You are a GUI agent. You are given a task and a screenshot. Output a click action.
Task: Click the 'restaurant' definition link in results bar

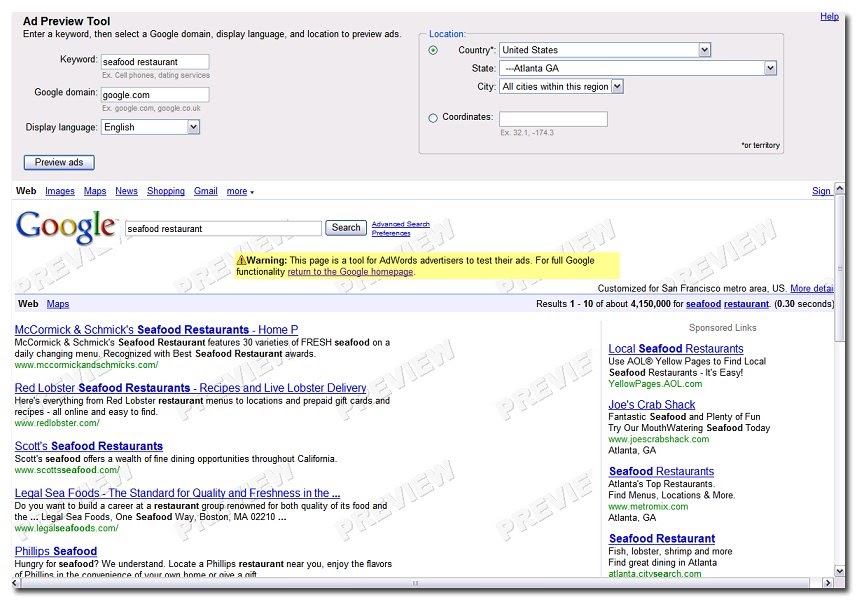pyautogui.click(x=746, y=304)
